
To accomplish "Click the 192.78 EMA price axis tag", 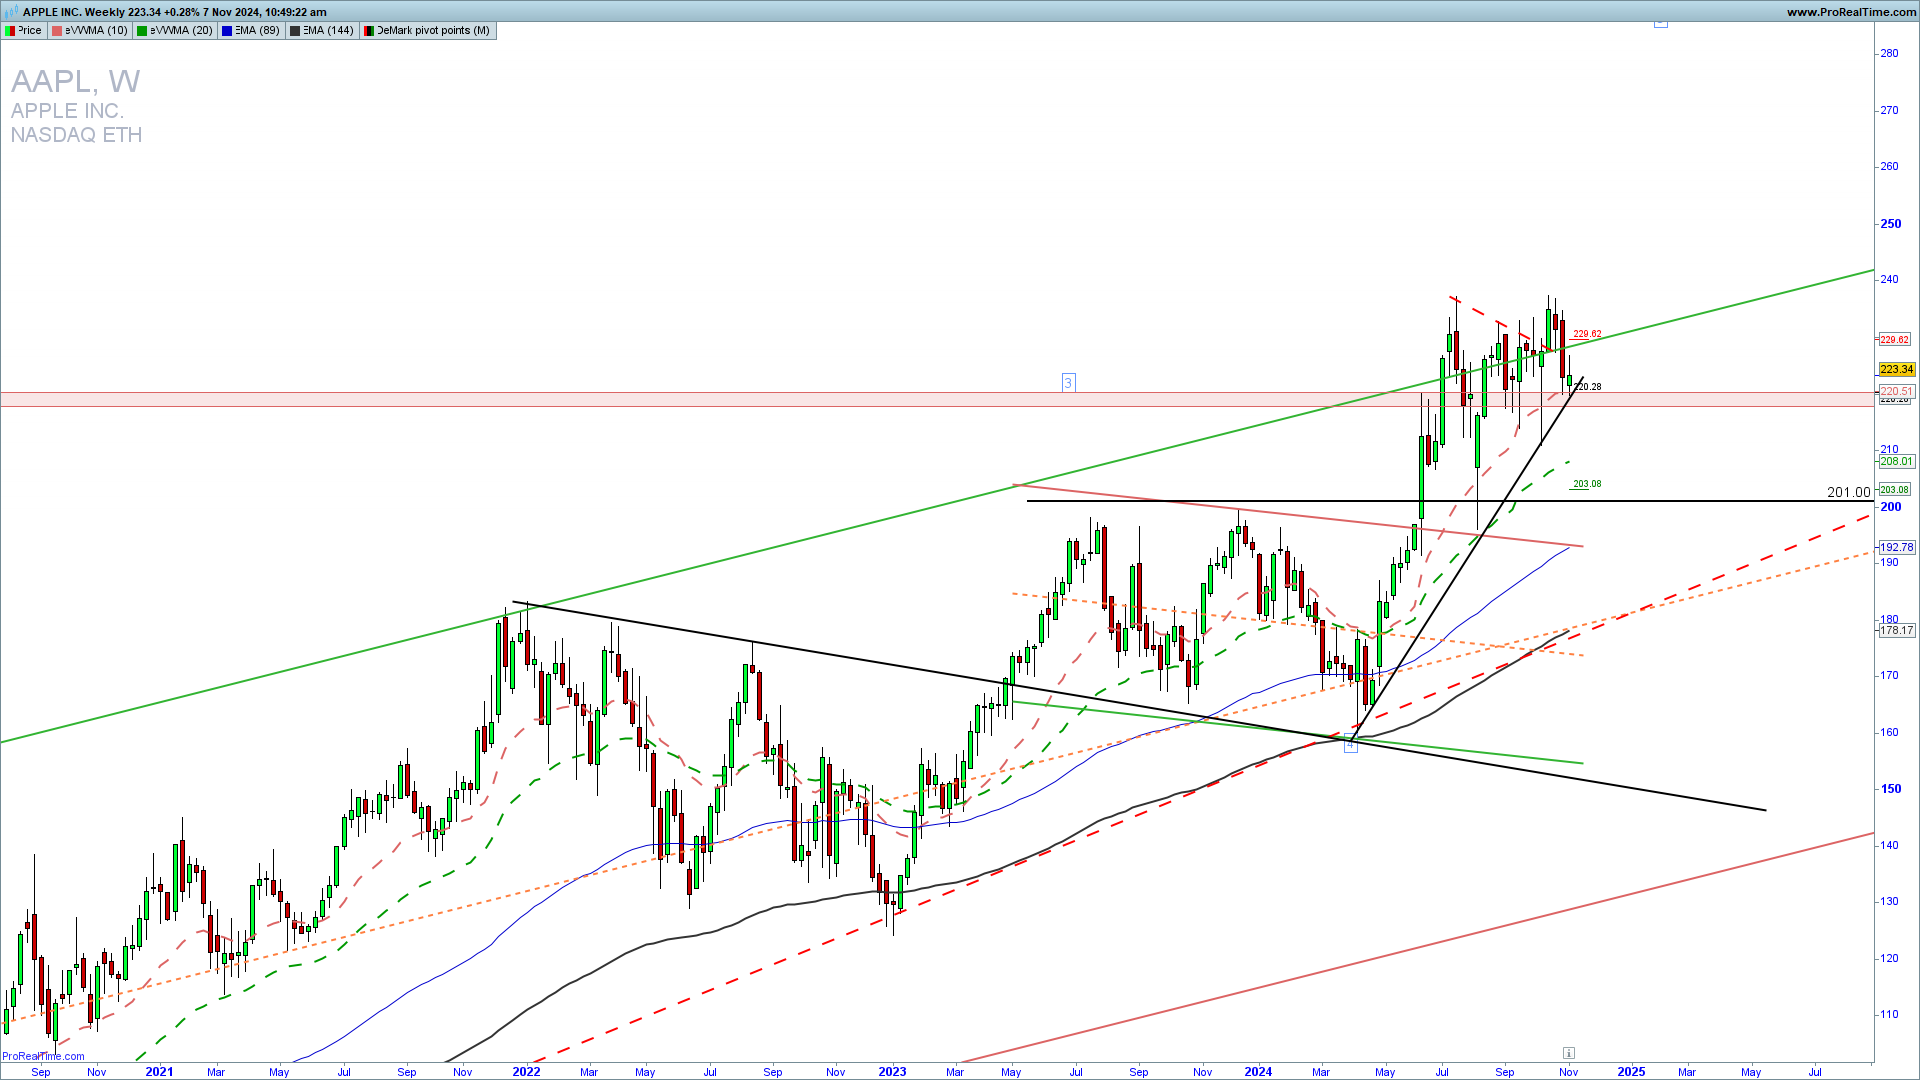I will [x=1897, y=548].
